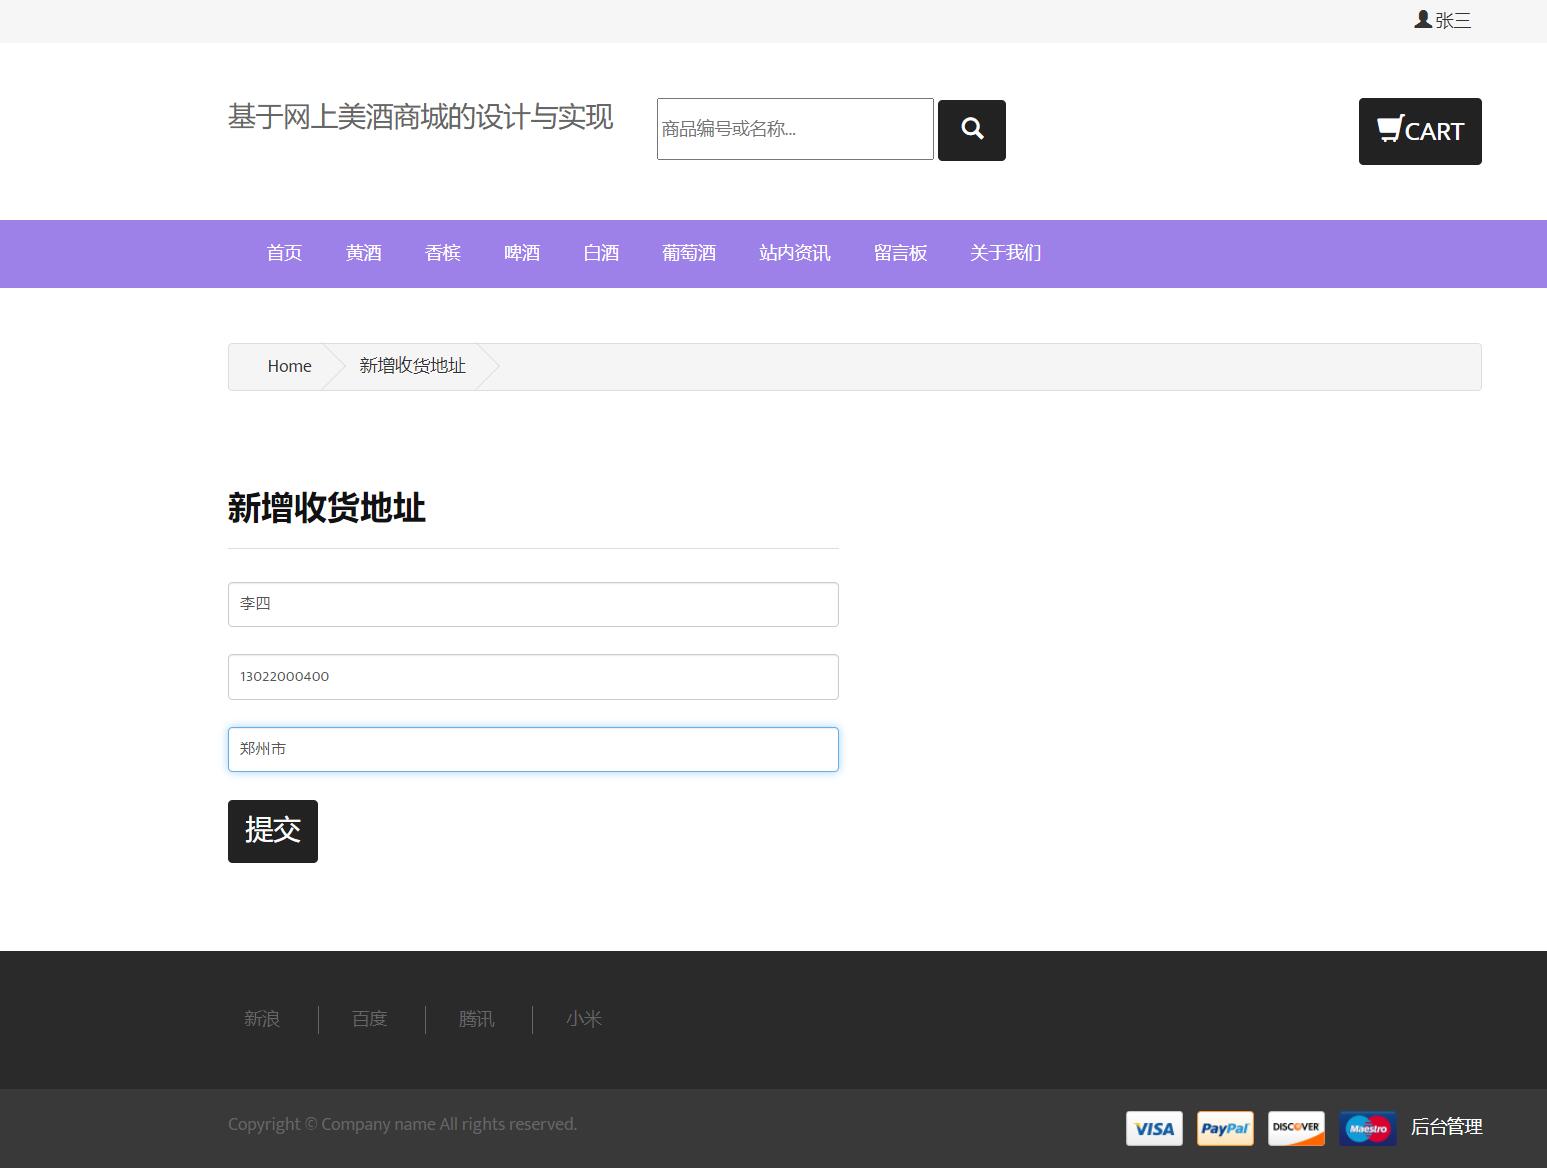Click the user profile icon beside 张三

(x=1421, y=18)
